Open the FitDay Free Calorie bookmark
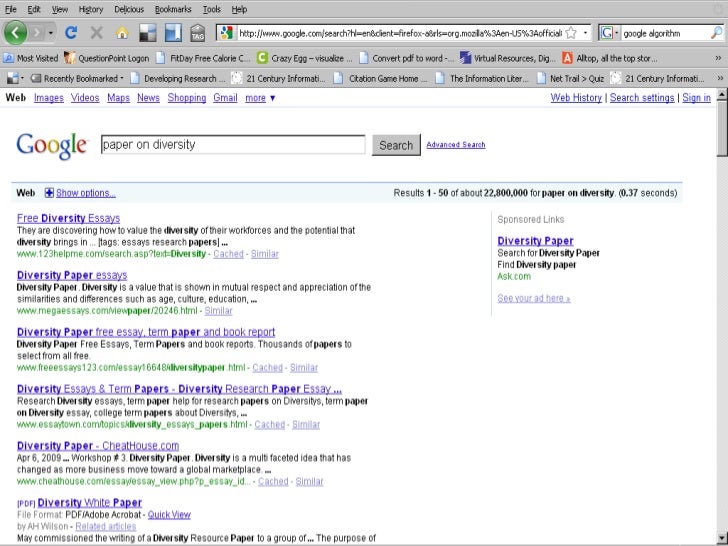The width and height of the screenshot is (728, 546). click(204, 58)
